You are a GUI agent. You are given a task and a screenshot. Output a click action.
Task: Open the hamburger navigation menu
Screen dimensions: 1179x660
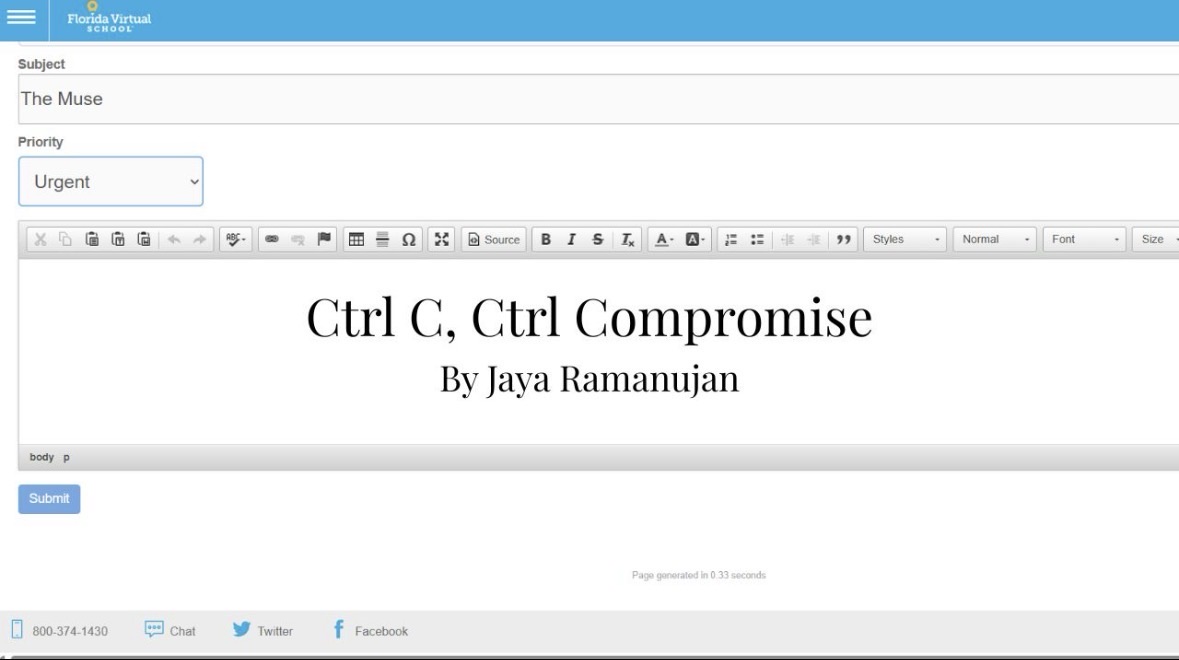click(x=21, y=17)
